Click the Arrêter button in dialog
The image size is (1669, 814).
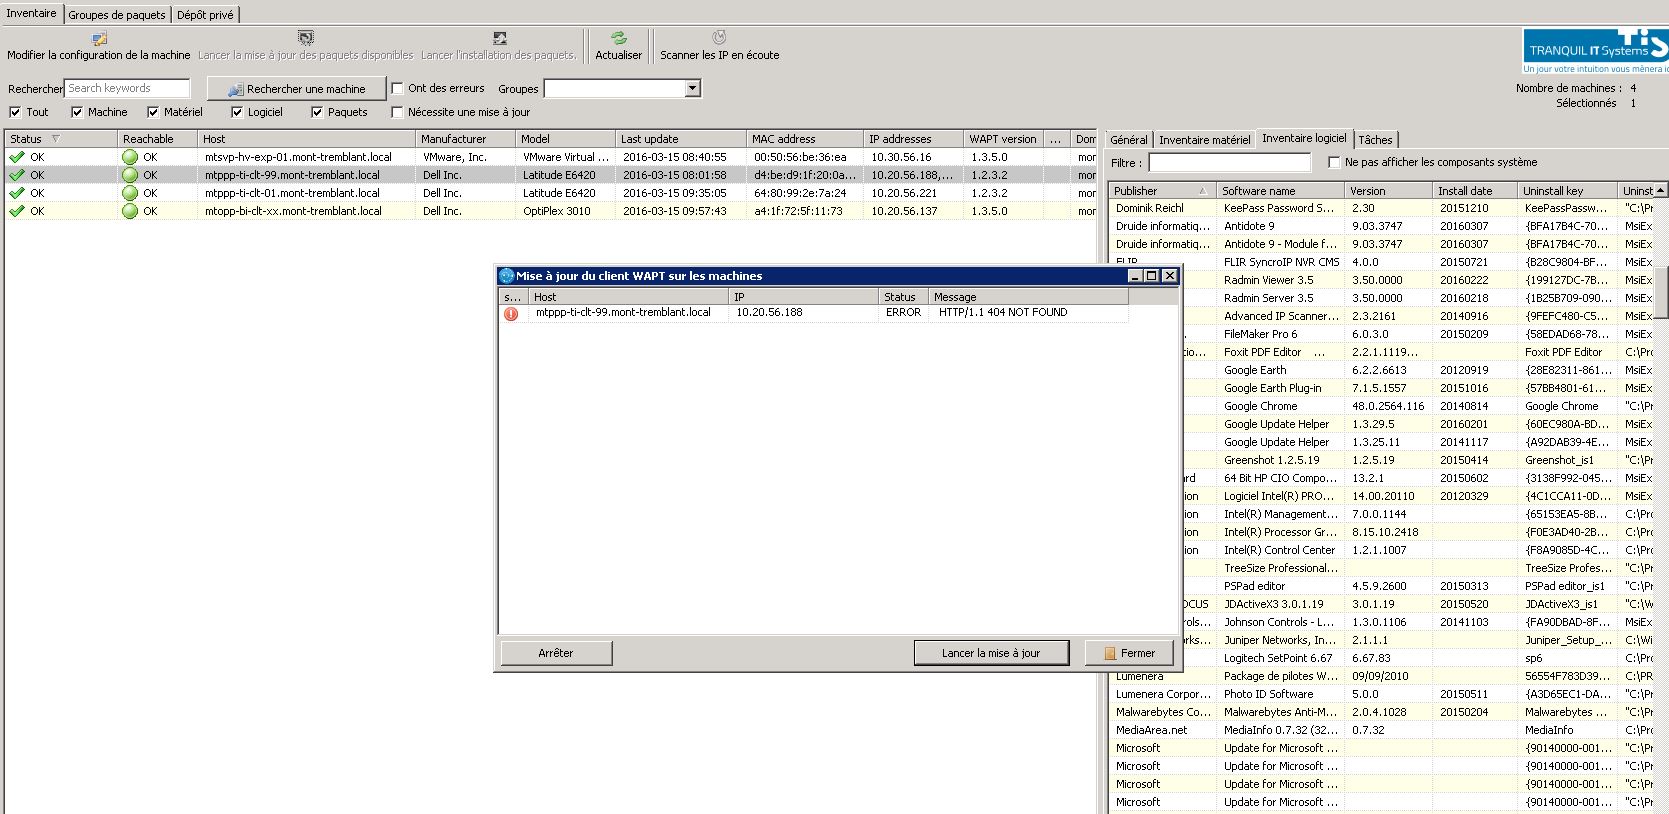[x=556, y=653]
